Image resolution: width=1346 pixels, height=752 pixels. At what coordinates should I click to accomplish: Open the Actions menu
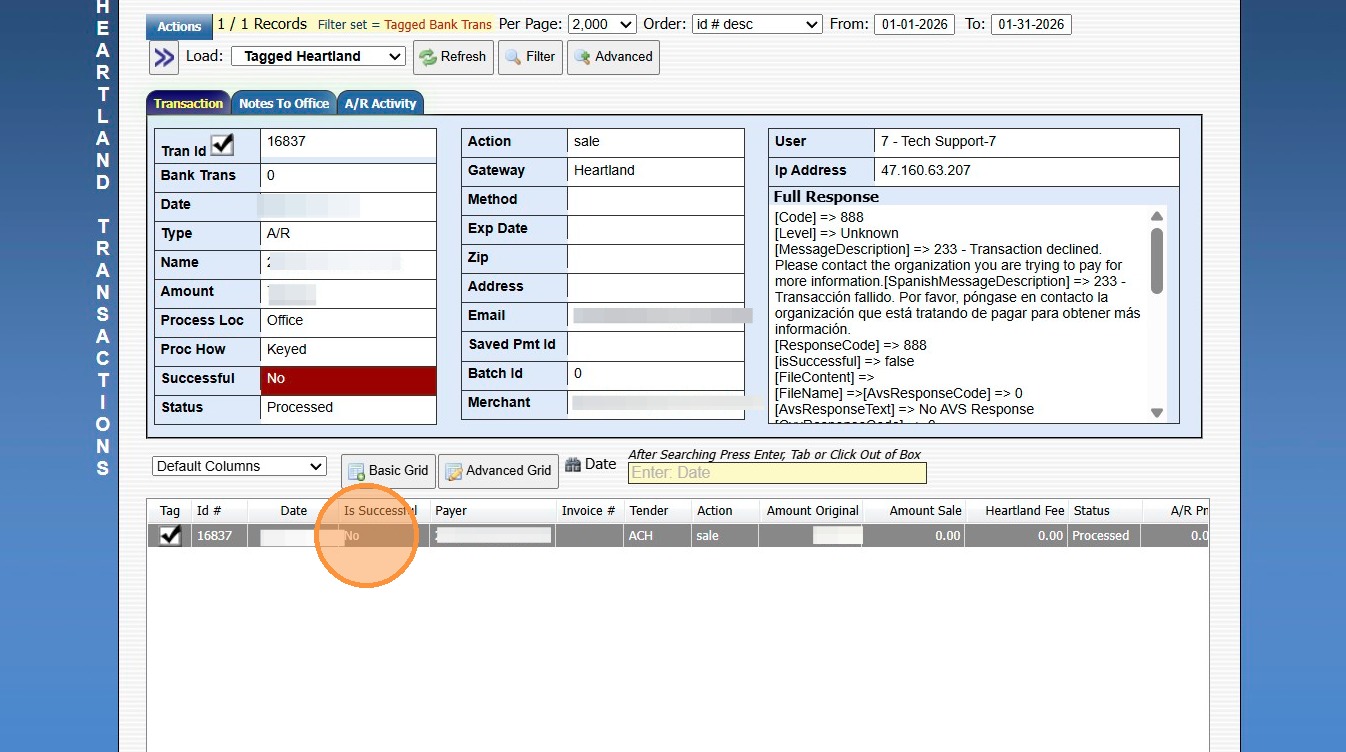[x=179, y=26]
